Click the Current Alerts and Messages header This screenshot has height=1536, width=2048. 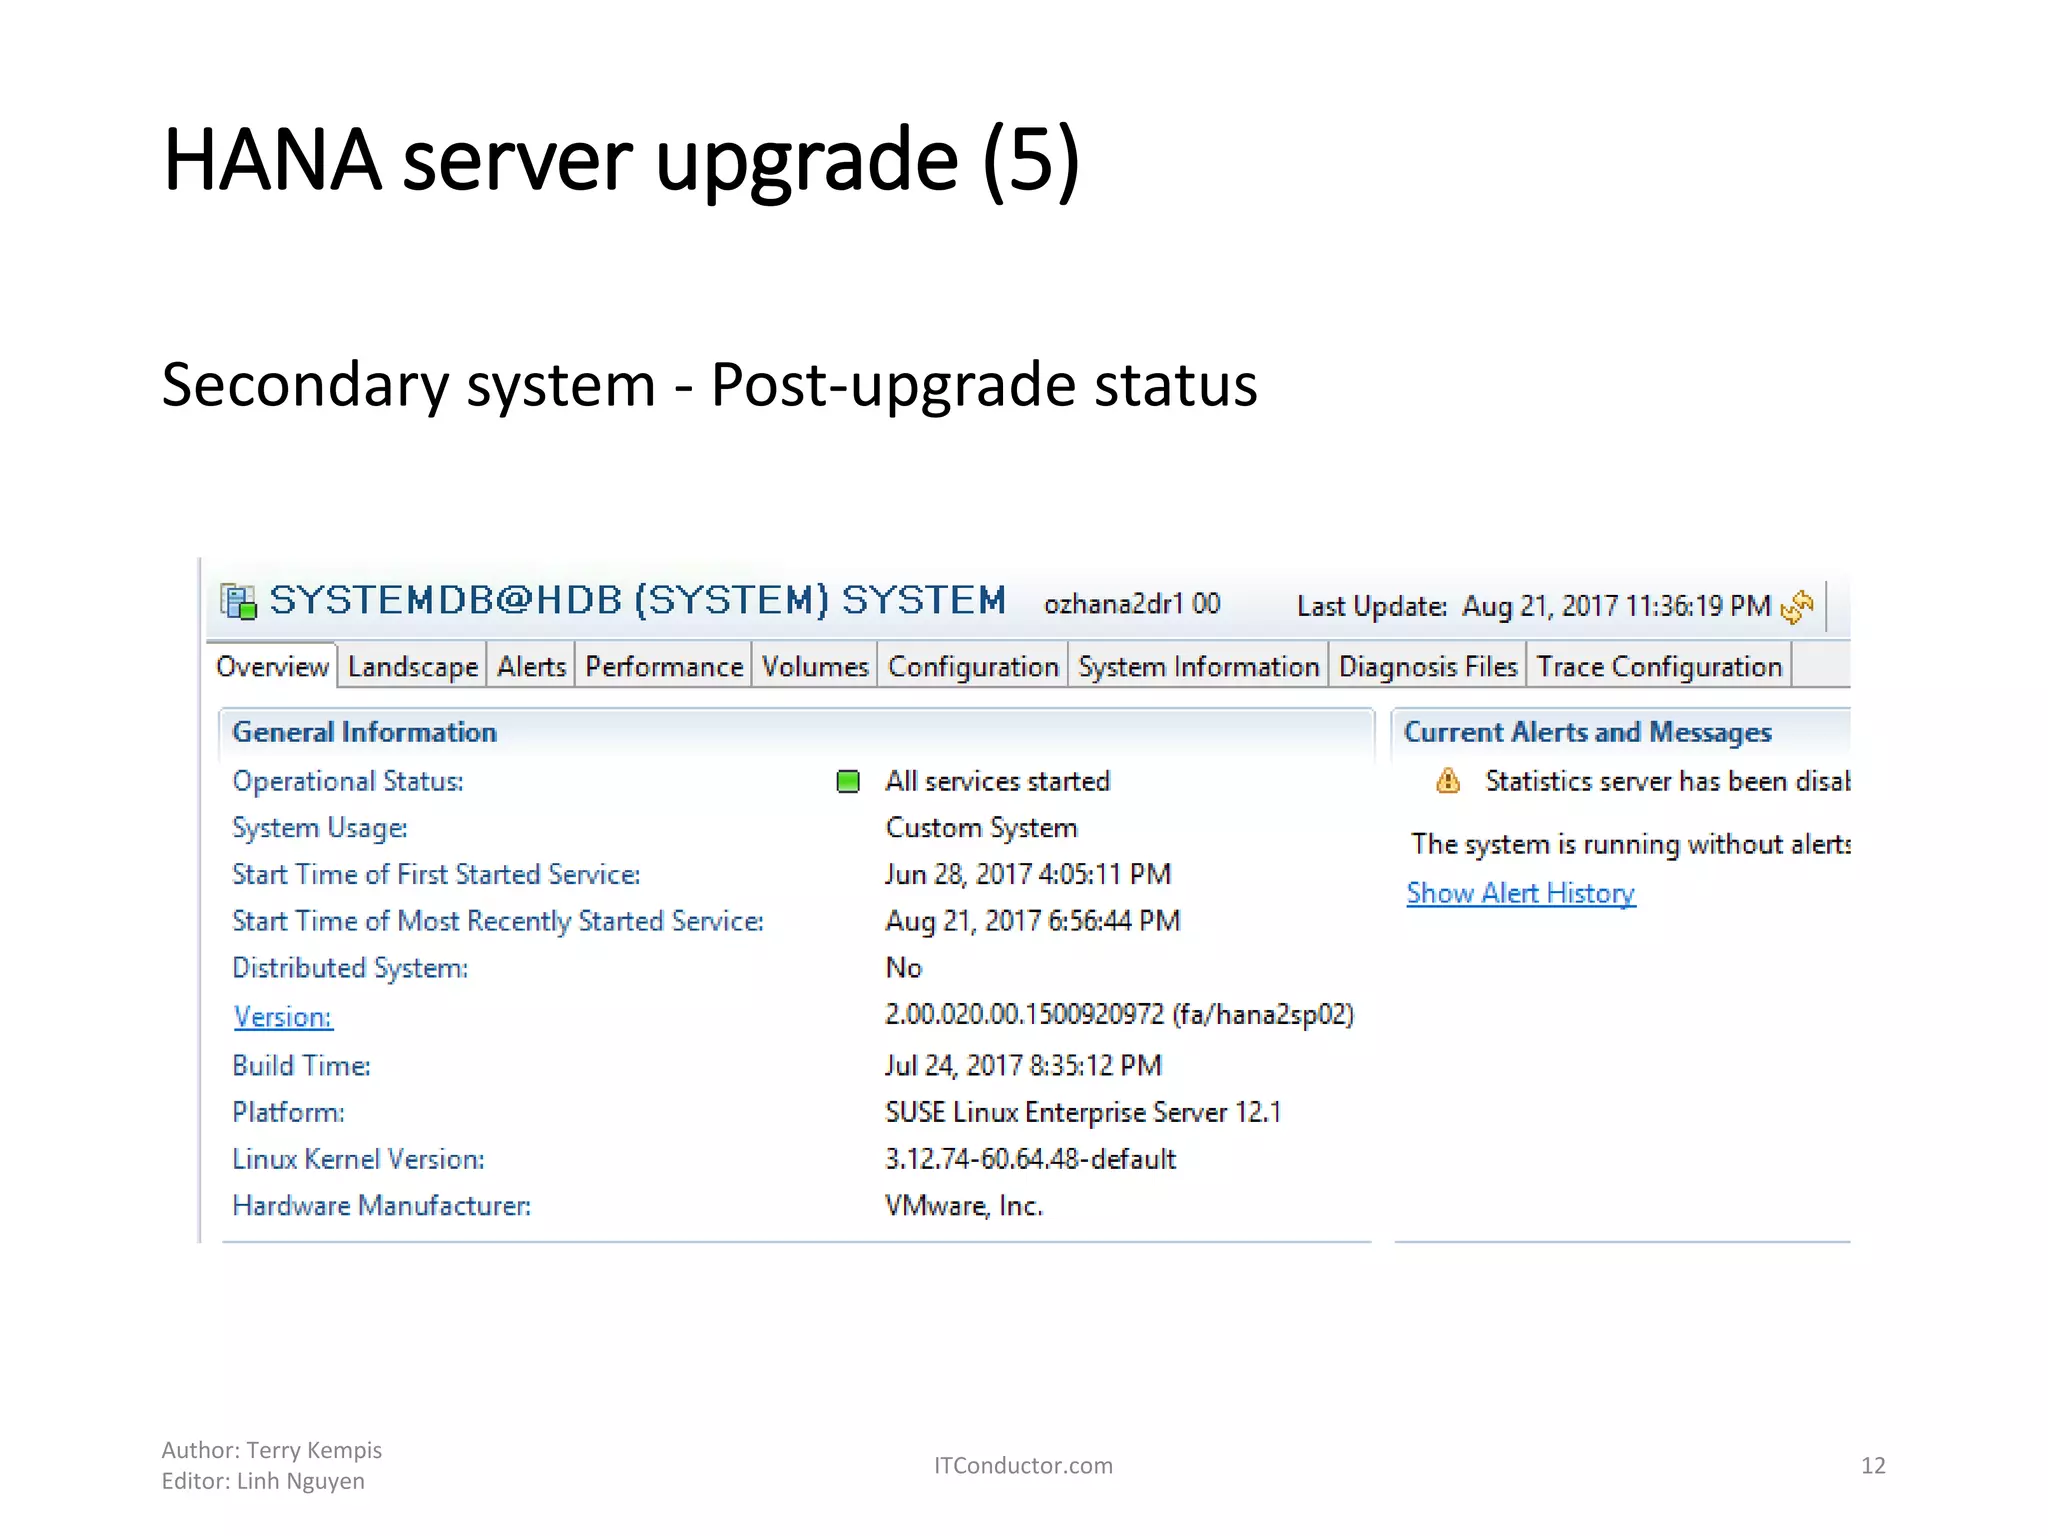pyautogui.click(x=1588, y=733)
